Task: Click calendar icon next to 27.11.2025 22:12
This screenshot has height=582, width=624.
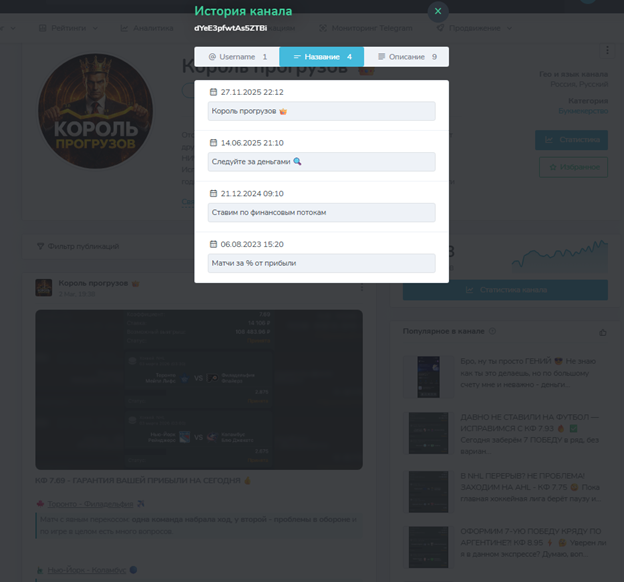Action: click(213, 92)
